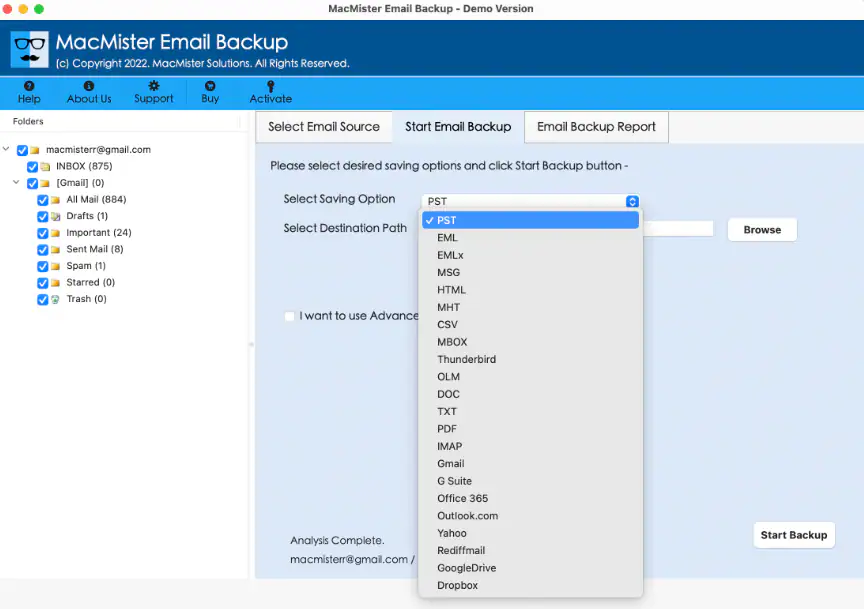Screen dimensions: 864x609
Task: Select TXT from the dropdown
Action: coord(530,411)
